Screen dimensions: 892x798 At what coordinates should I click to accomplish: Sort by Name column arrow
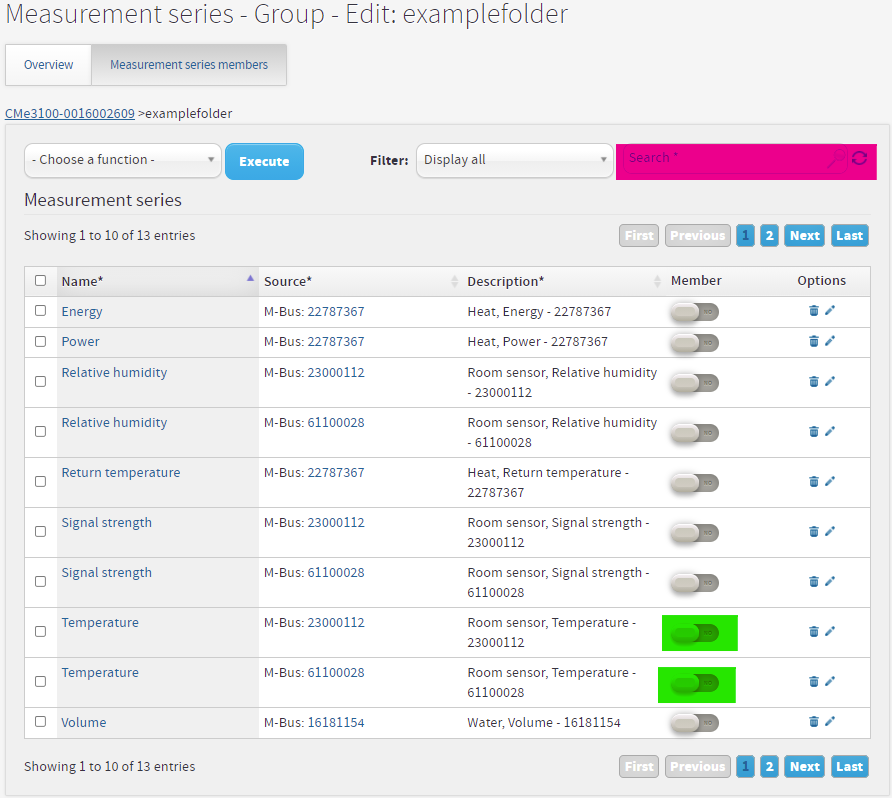coord(250,278)
